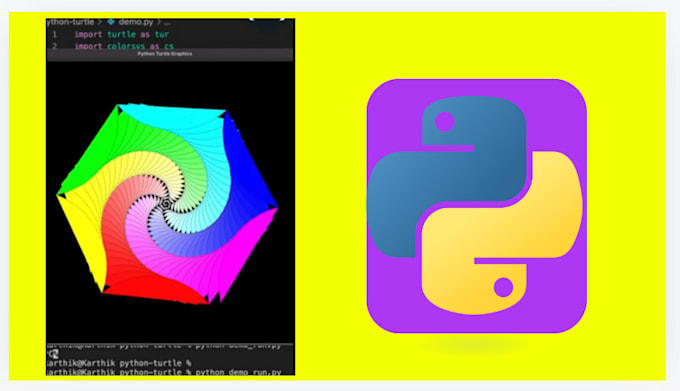Click the Python file icon beside demo.py
Image resolution: width=680 pixels, height=391 pixels.
(111, 22)
